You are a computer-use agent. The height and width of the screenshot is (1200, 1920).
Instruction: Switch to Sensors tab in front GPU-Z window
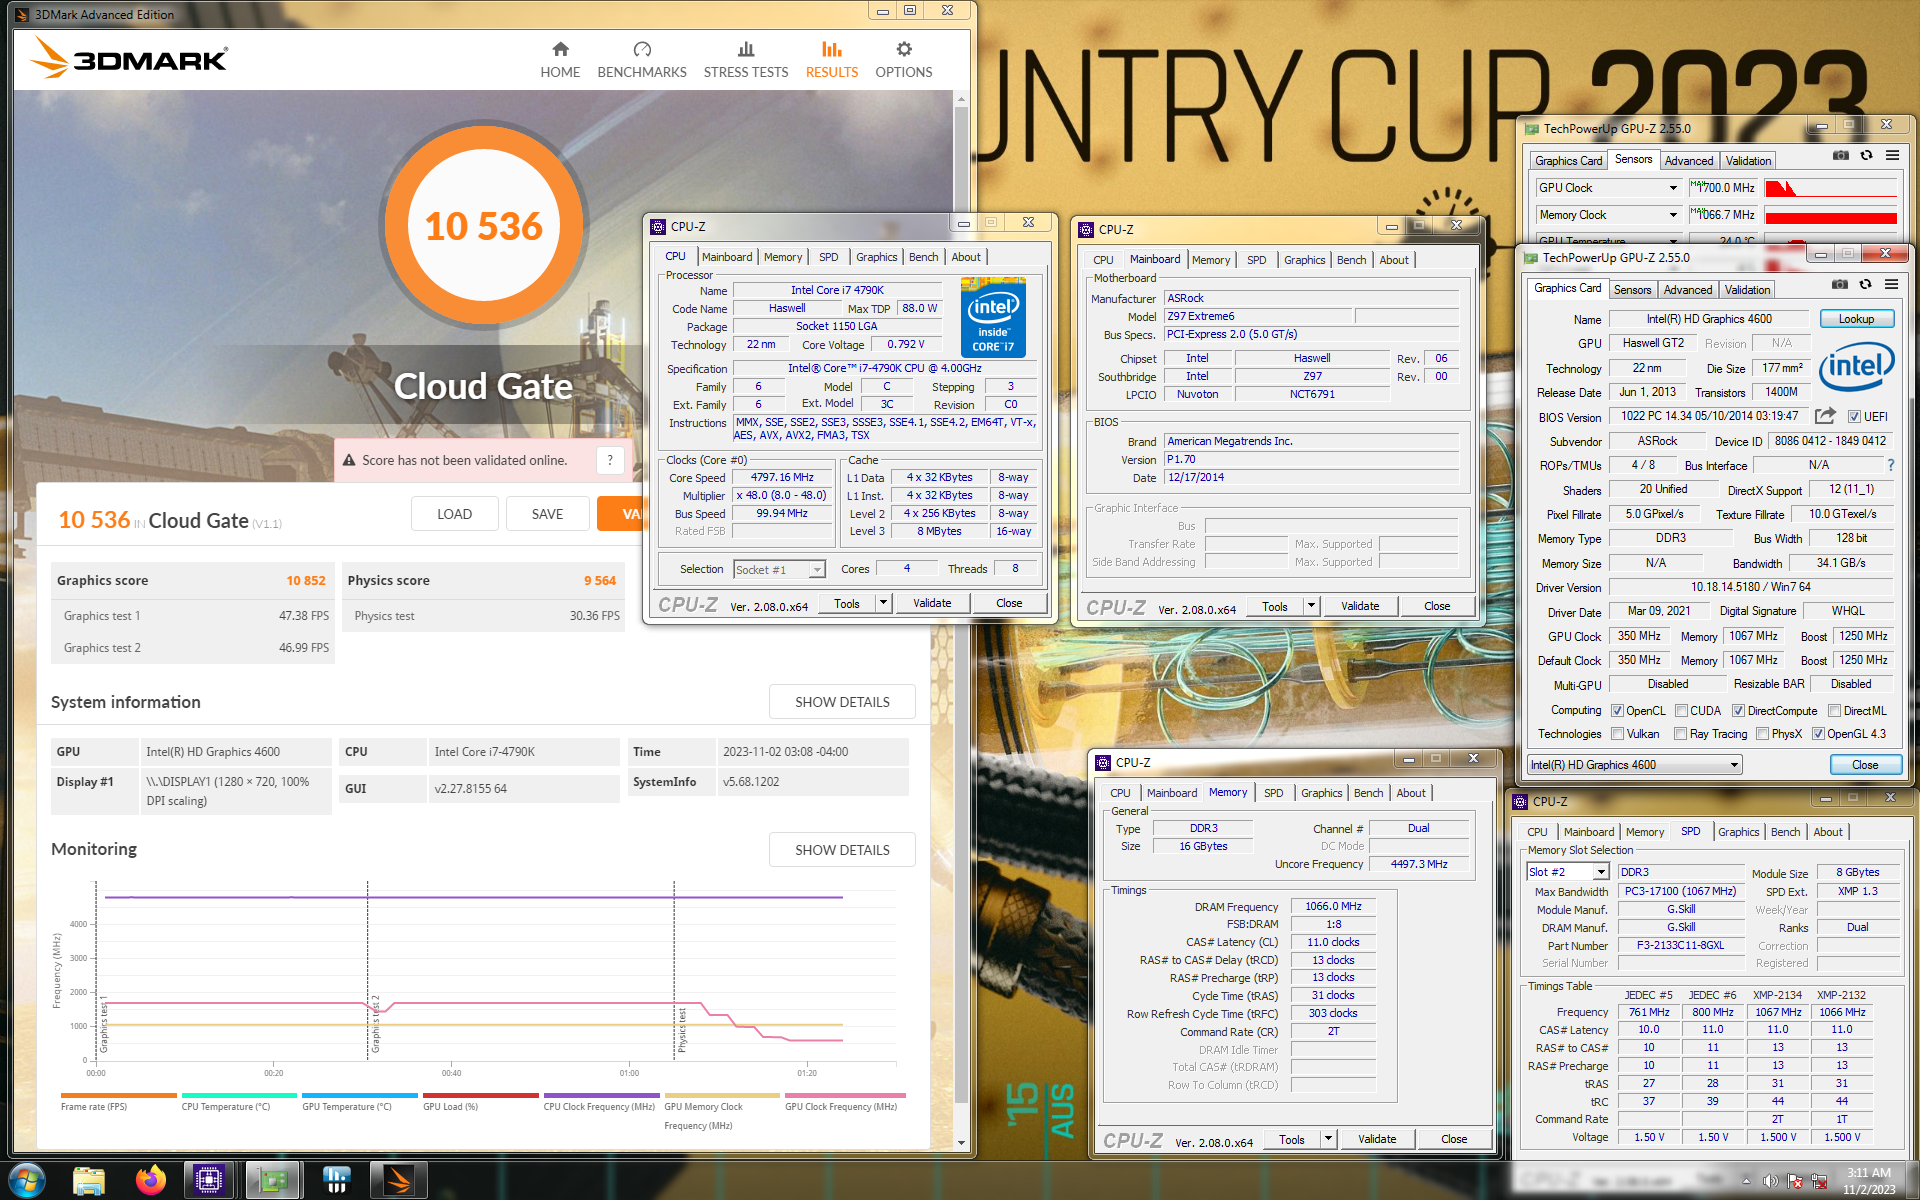tap(1632, 290)
